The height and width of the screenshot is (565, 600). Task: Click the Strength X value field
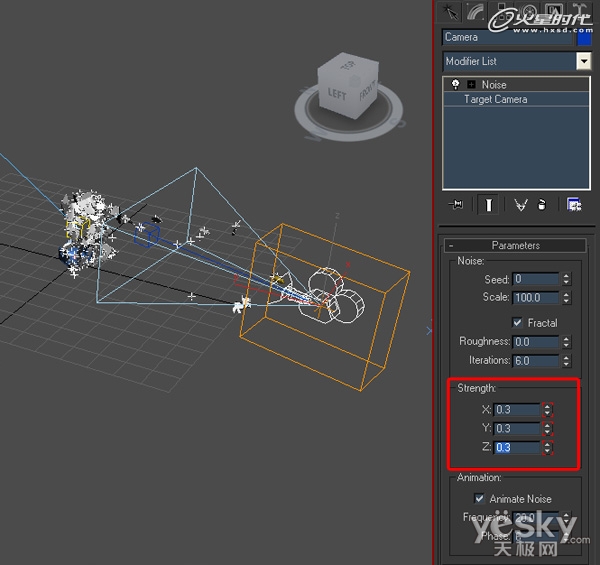(517, 410)
